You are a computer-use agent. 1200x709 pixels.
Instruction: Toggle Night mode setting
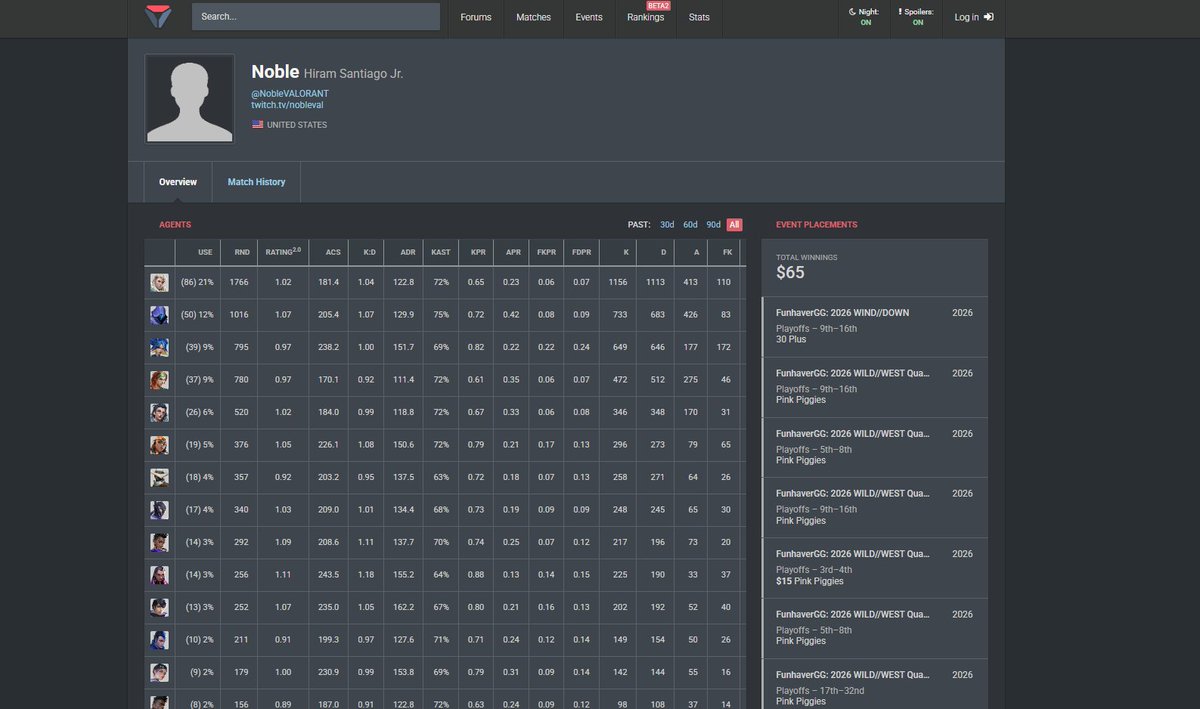point(865,17)
